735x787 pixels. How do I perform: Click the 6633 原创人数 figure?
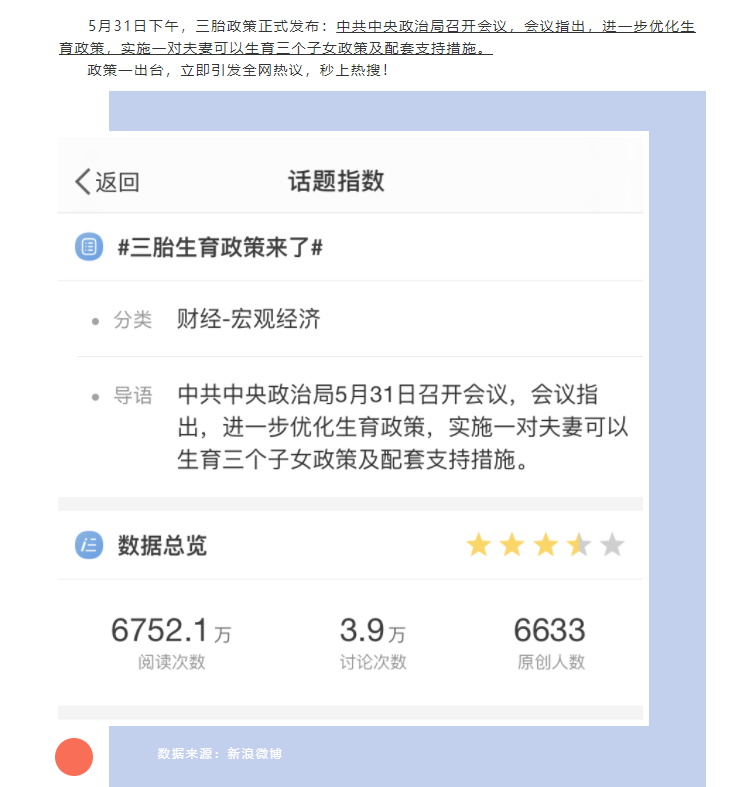pyautogui.click(x=550, y=642)
